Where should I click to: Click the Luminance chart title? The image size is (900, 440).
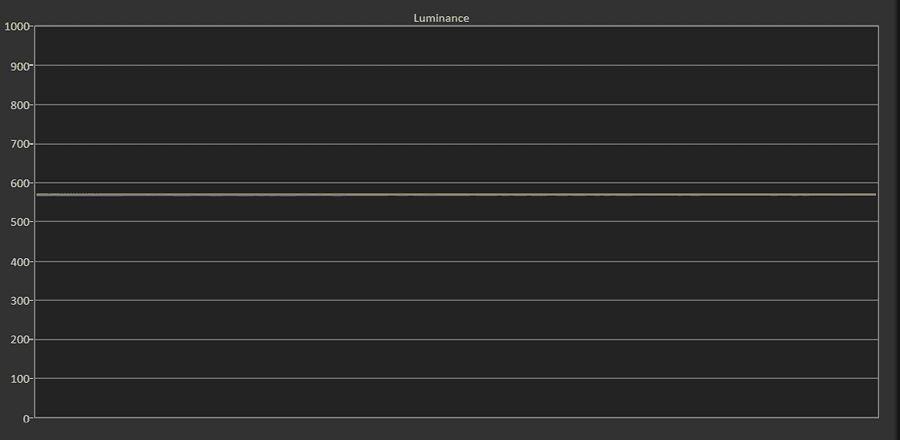(x=441, y=18)
